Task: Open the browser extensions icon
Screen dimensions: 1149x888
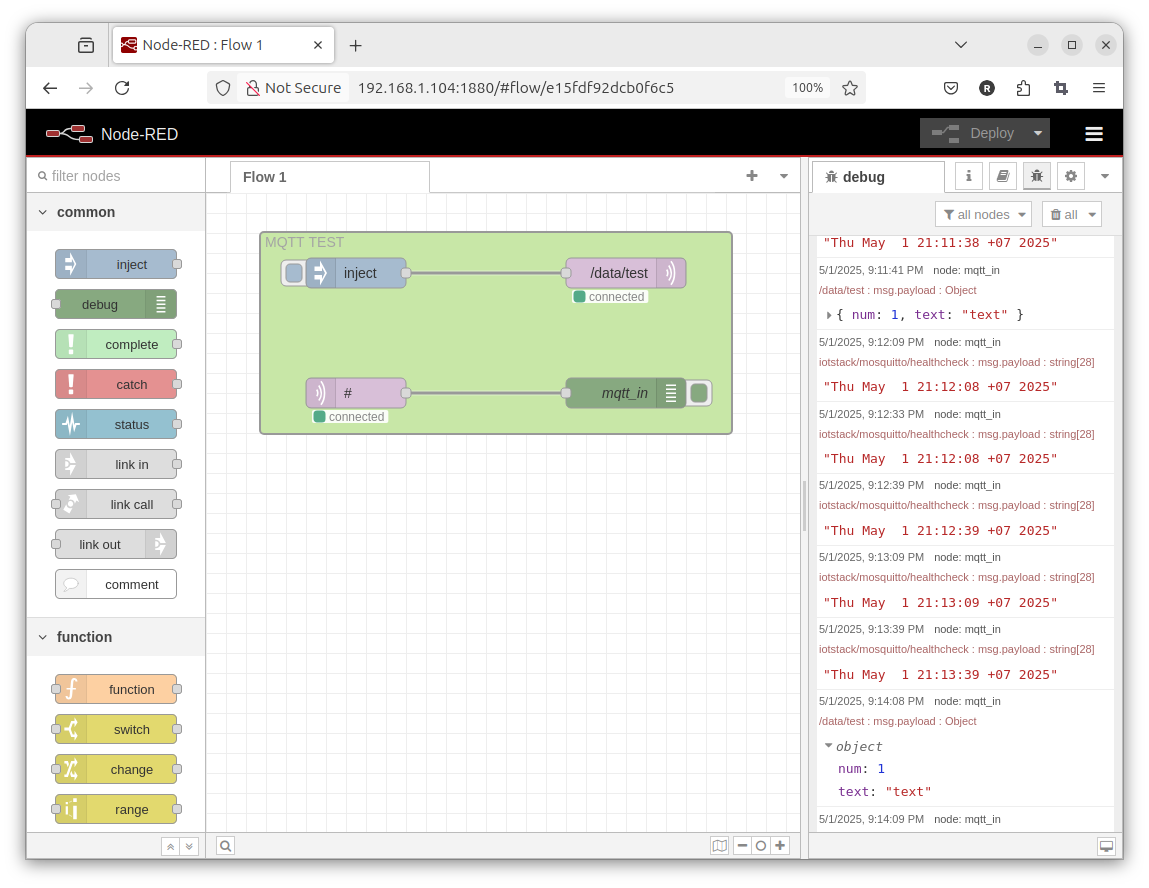Action: pos(1024,88)
